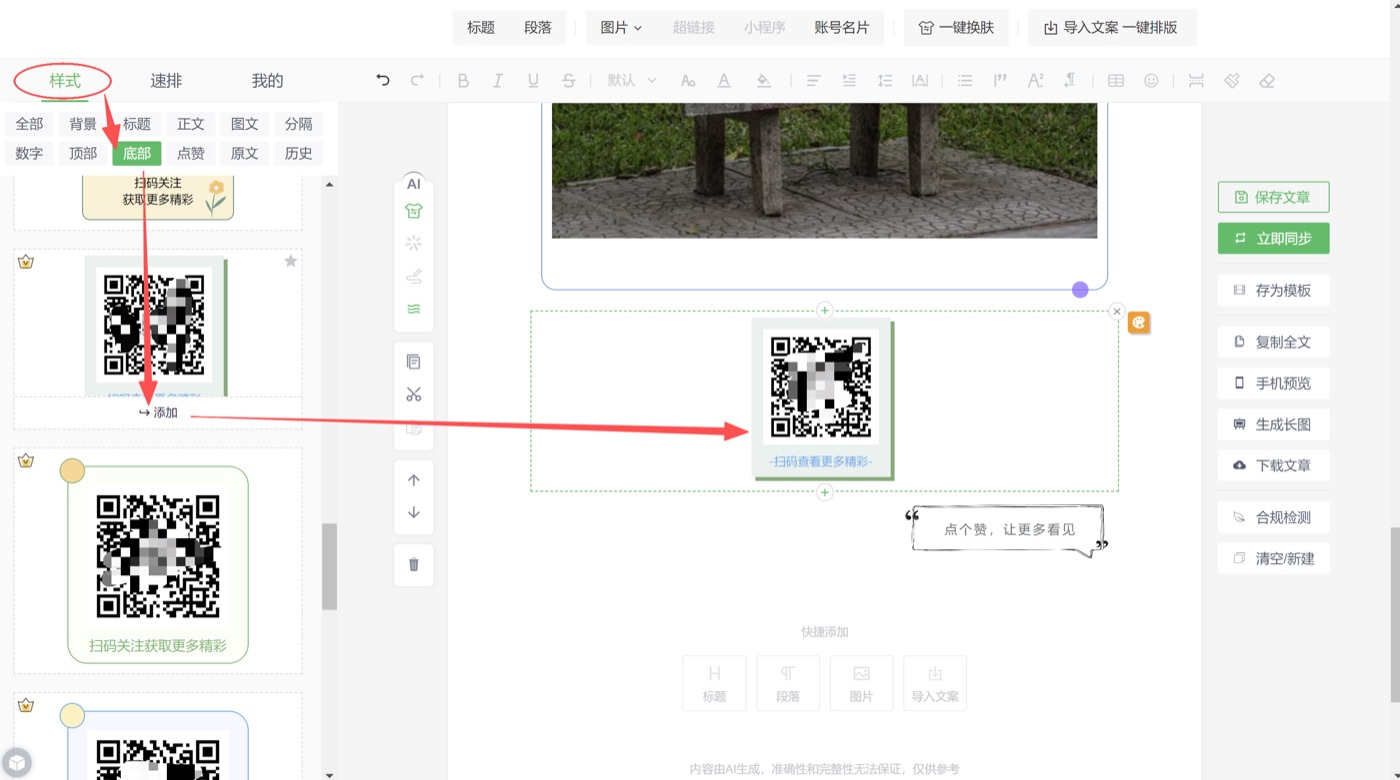Open the font color picker

[x=724, y=81]
